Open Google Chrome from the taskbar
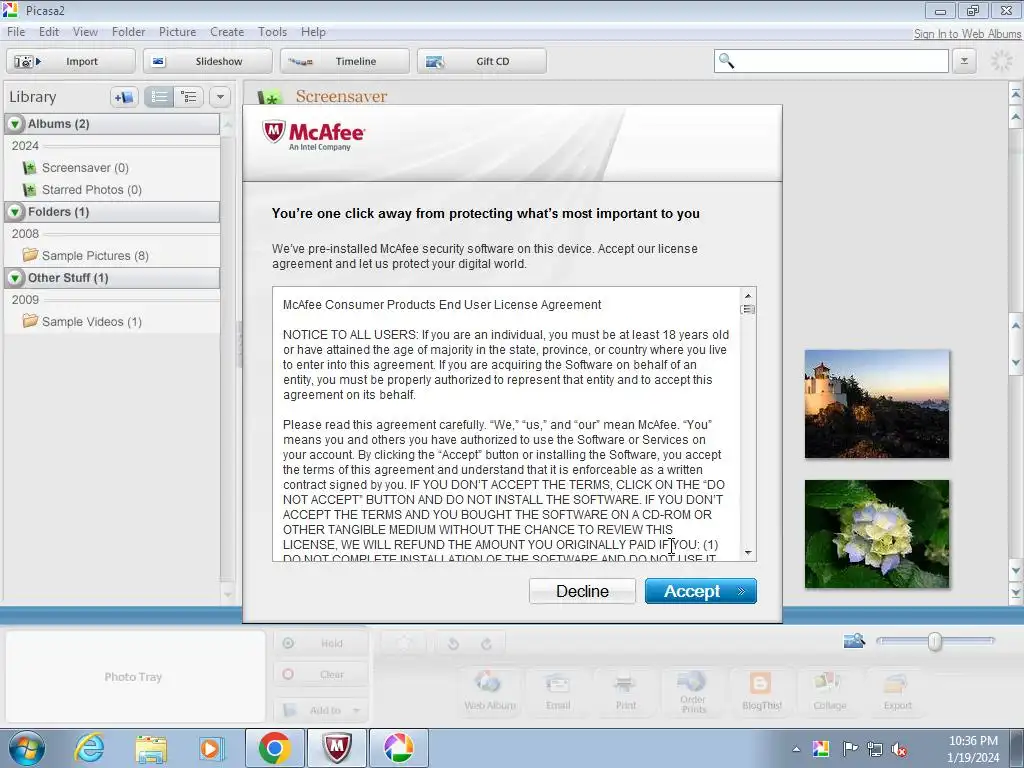 pos(274,748)
